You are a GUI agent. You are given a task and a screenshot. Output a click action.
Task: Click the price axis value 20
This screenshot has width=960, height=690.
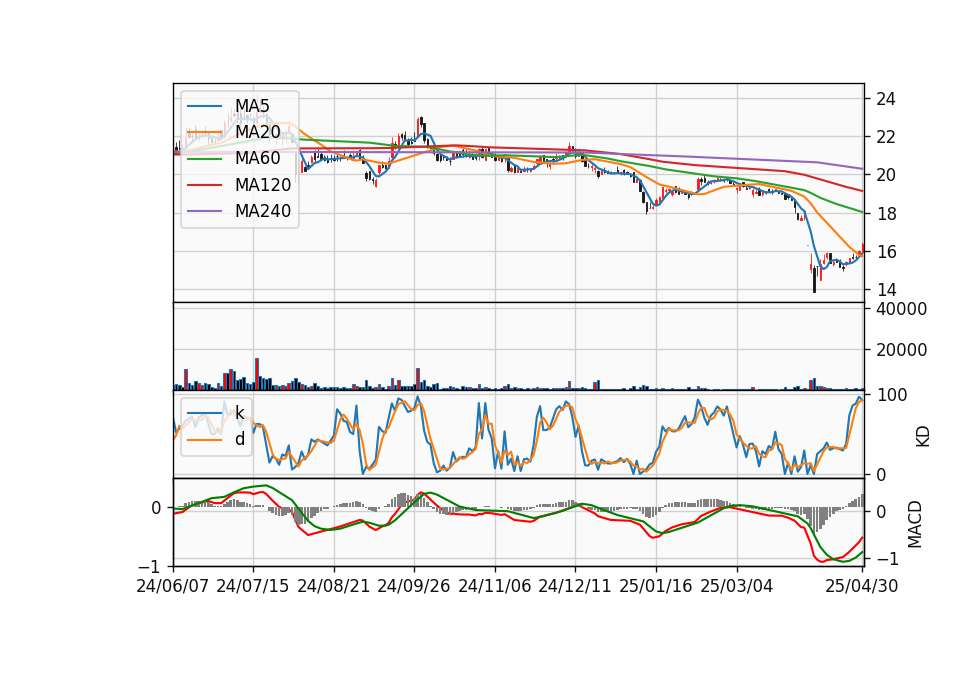886,176
